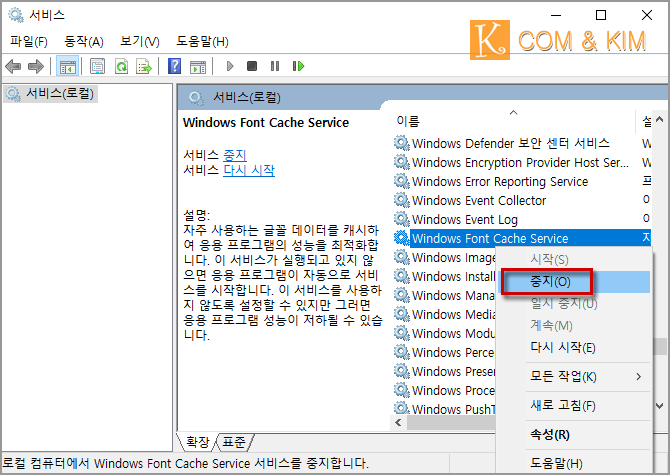This screenshot has width=670, height=475.
Task: Open the Help toolbar icon
Action: click(x=174, y=66)
